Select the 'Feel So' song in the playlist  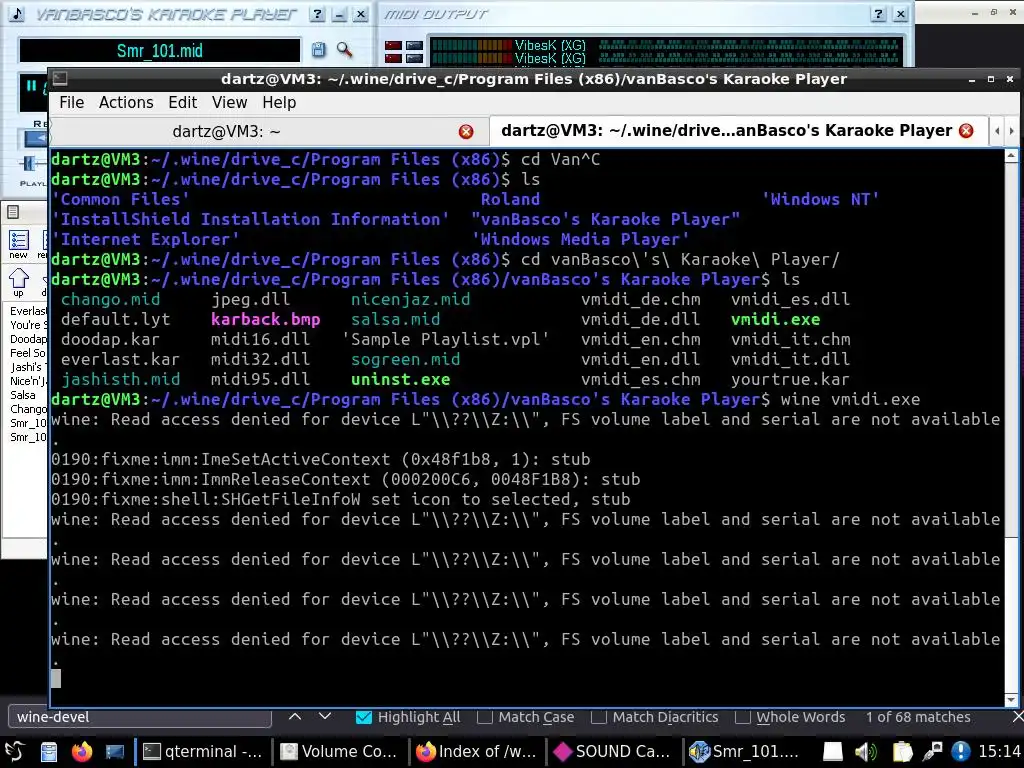pyautogui.click(x=28, y=353)
